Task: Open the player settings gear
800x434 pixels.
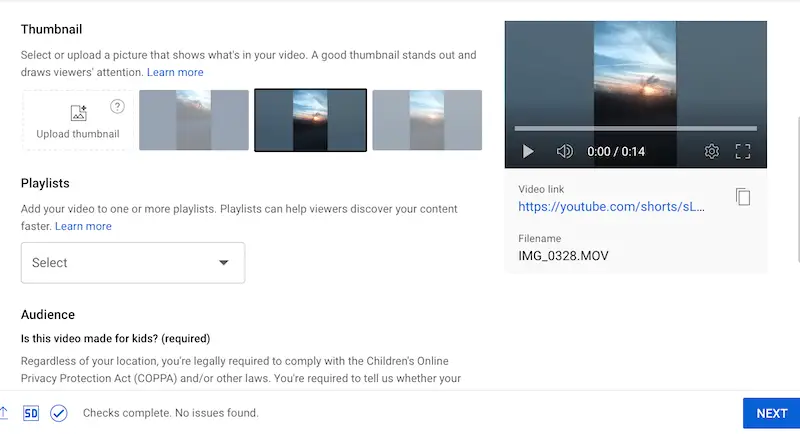Action: click(x=712, y=152)
